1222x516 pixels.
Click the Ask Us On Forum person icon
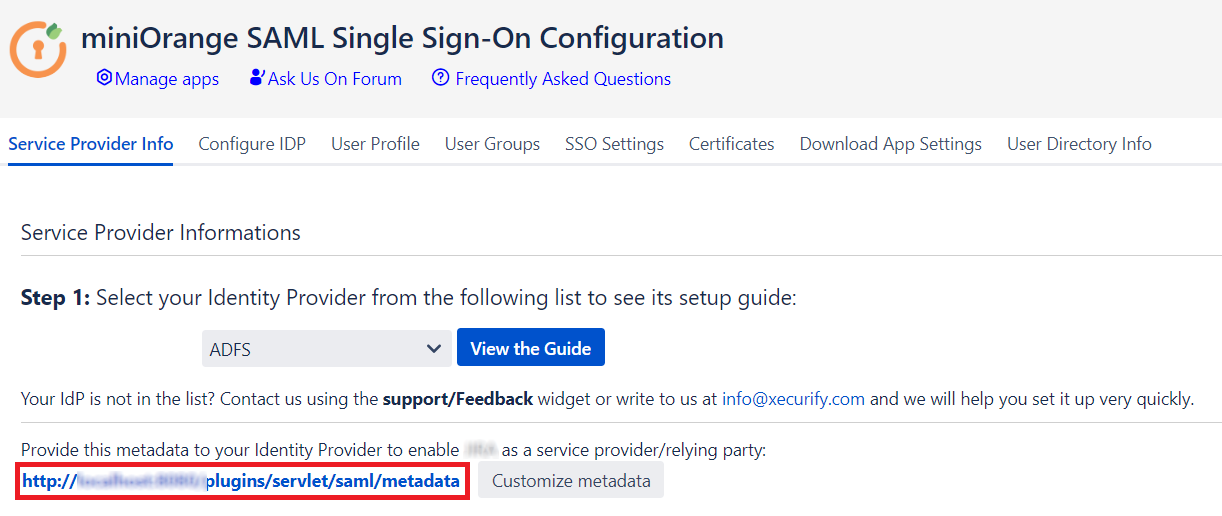click(x=257, y=78)
